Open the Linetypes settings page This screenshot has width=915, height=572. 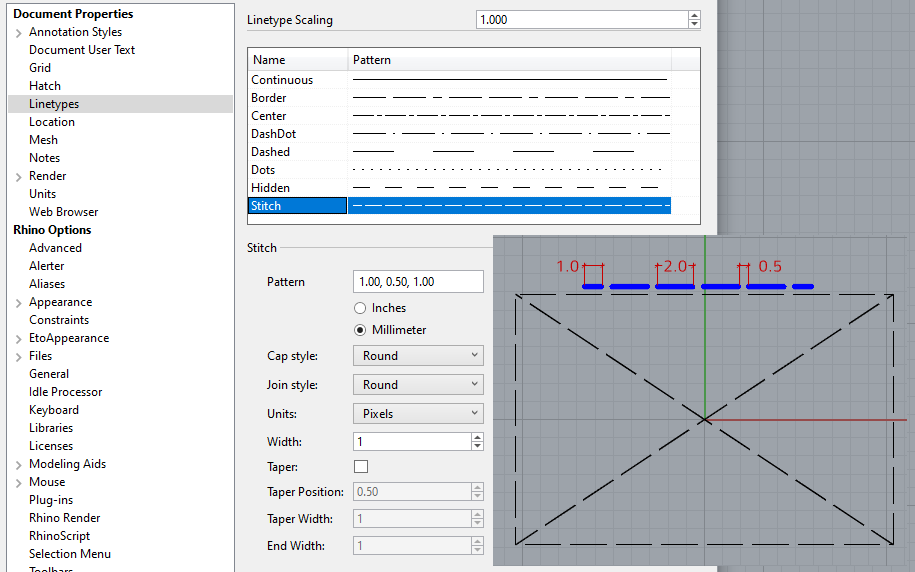54,104
